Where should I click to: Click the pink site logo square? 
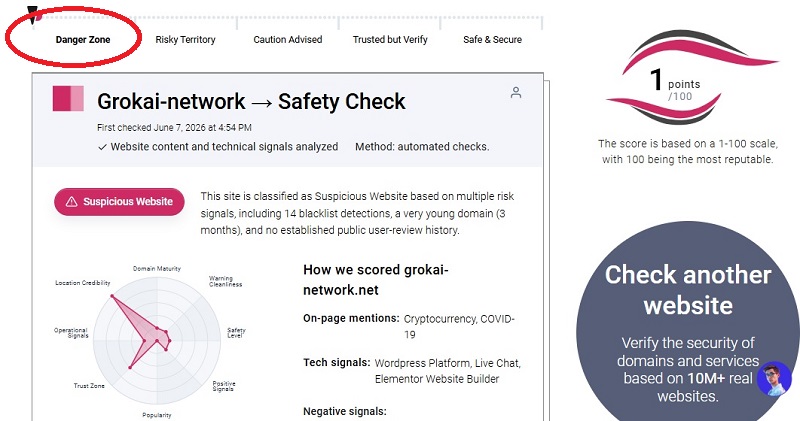tap(68, 98)
